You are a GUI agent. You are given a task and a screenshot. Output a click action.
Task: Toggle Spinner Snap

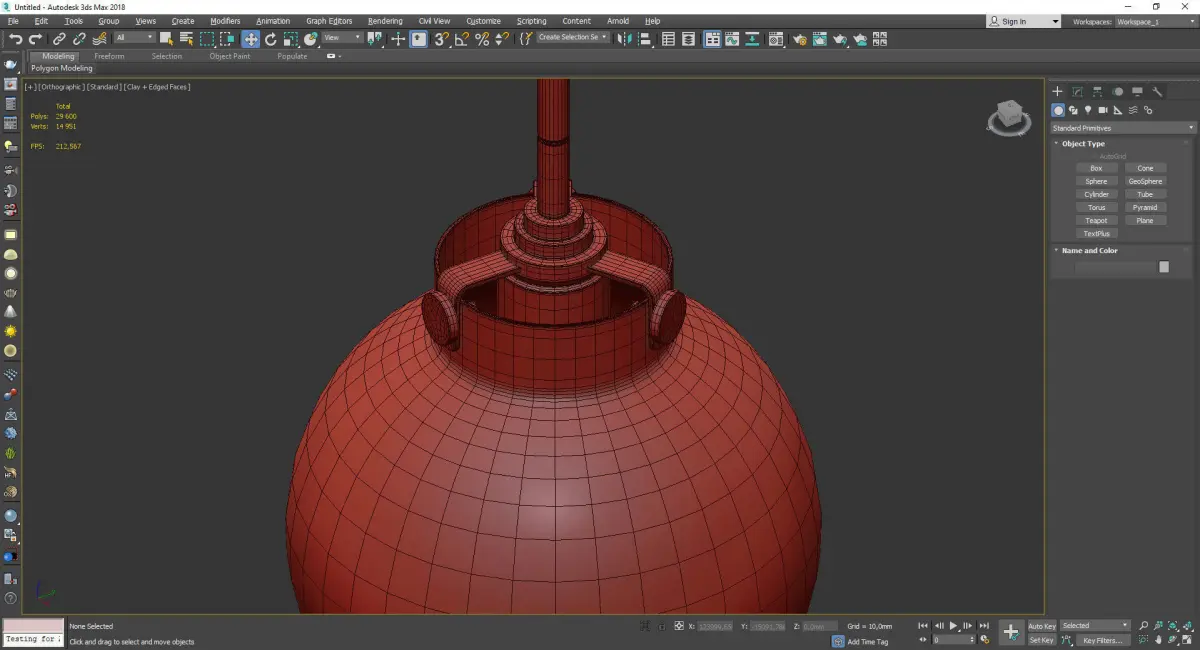pos(502,39)
